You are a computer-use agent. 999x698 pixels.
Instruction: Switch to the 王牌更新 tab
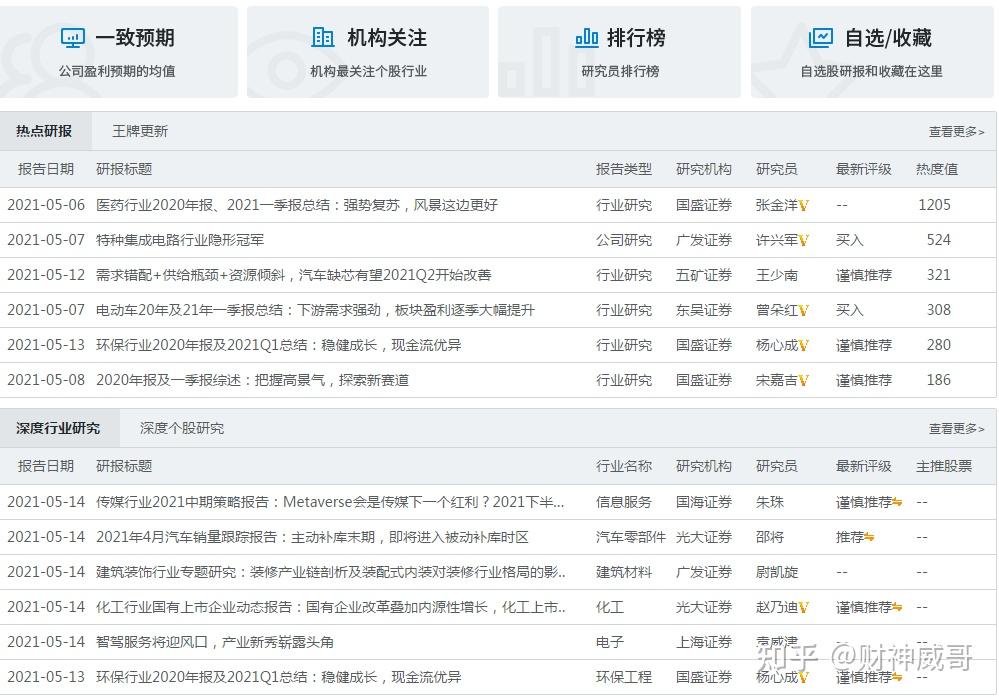click(140, 131)
